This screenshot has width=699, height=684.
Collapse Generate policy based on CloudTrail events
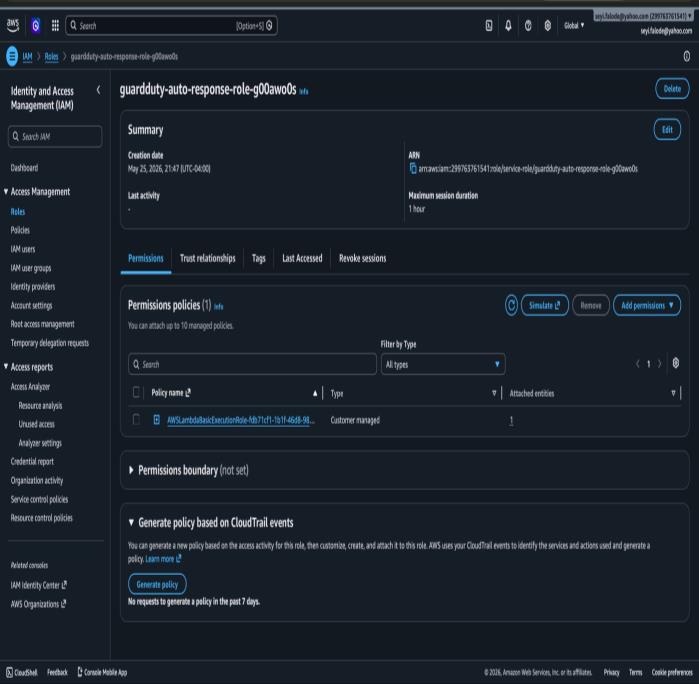click(131, 522)
